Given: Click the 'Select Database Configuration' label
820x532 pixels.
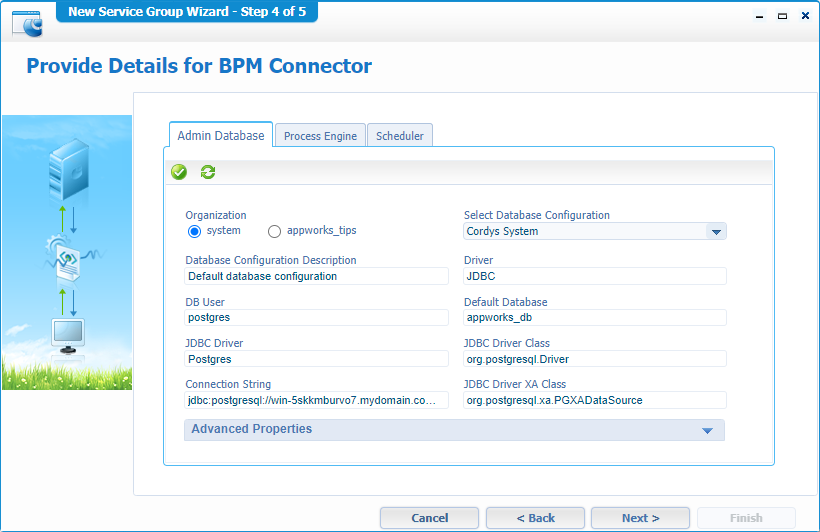Looking at the screenshot, I should tap(537, 215).
